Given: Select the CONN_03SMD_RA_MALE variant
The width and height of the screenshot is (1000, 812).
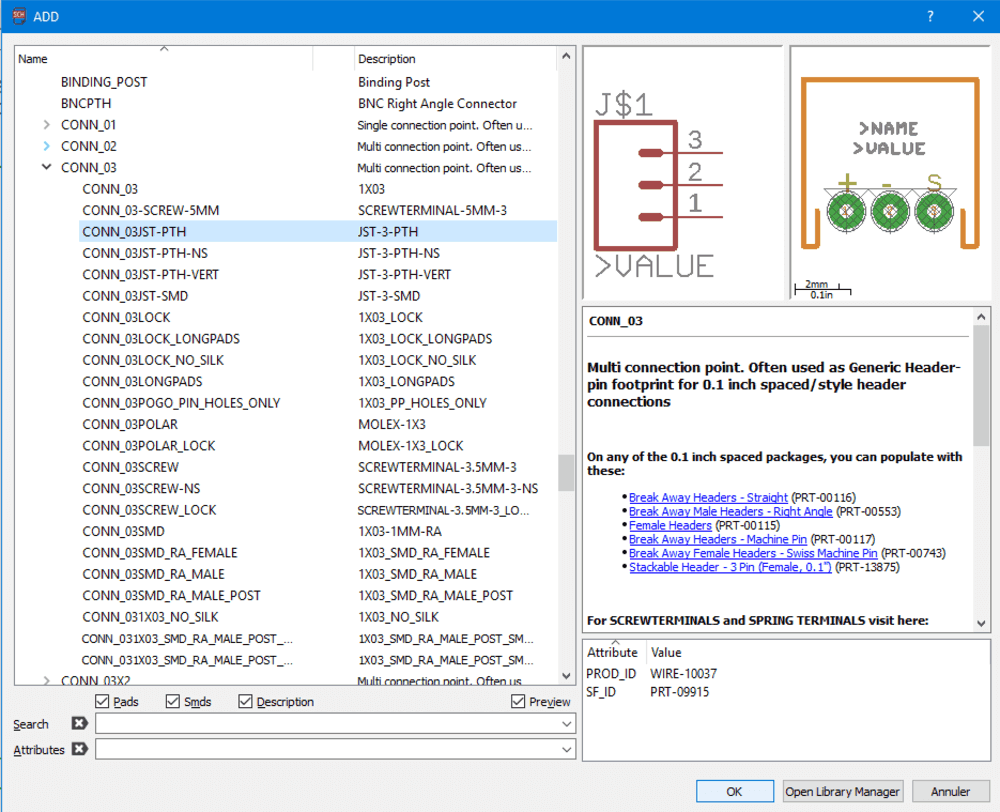Looking at the screenshot, I should point(153,574).
